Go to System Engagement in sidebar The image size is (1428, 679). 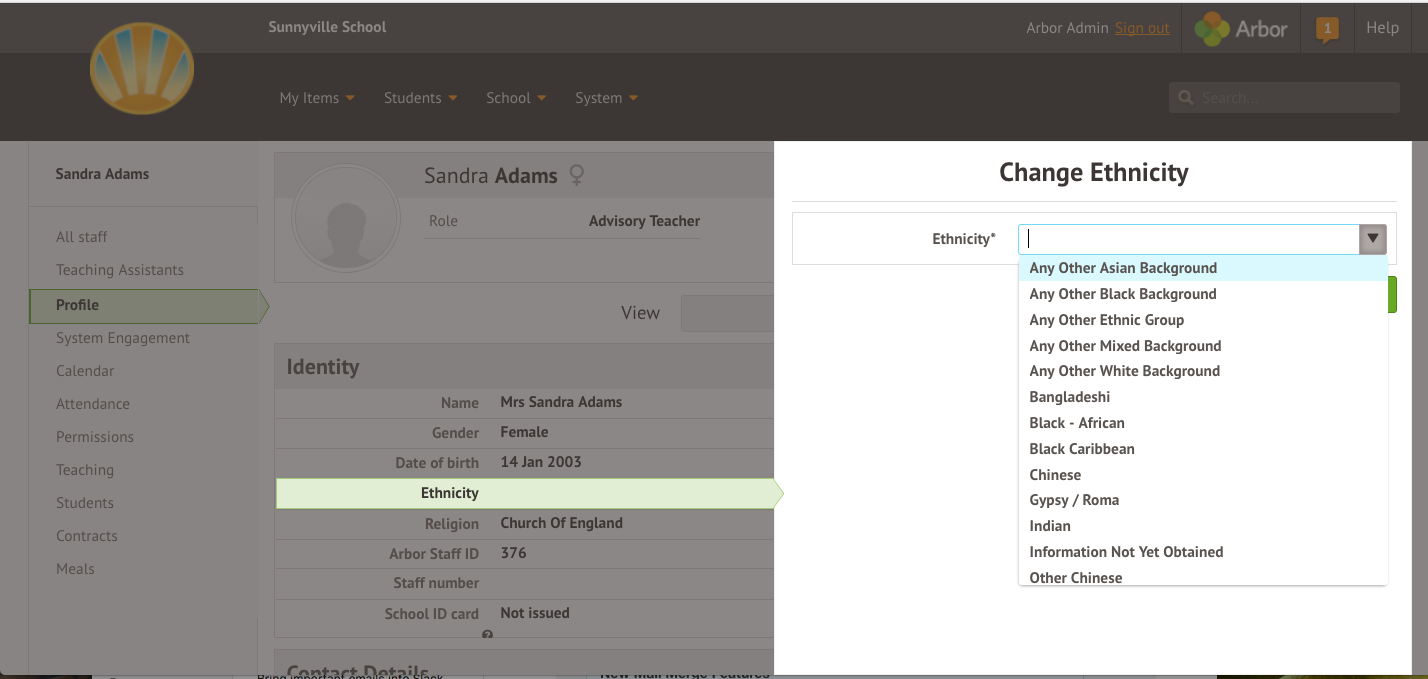click(122, 338)
